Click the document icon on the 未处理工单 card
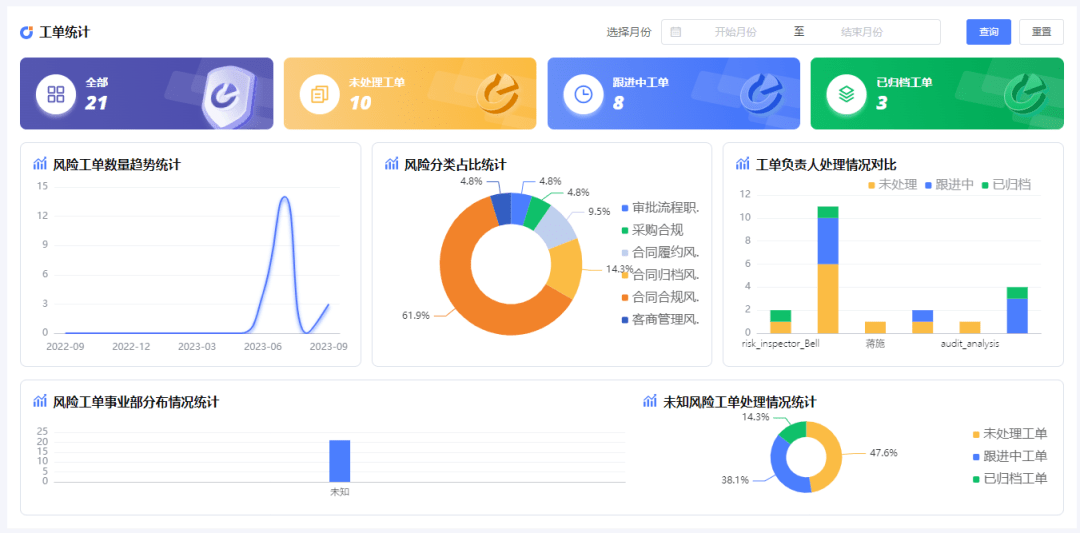Image resolution: width=1080 pixels, height=533 pixels. 320,94
